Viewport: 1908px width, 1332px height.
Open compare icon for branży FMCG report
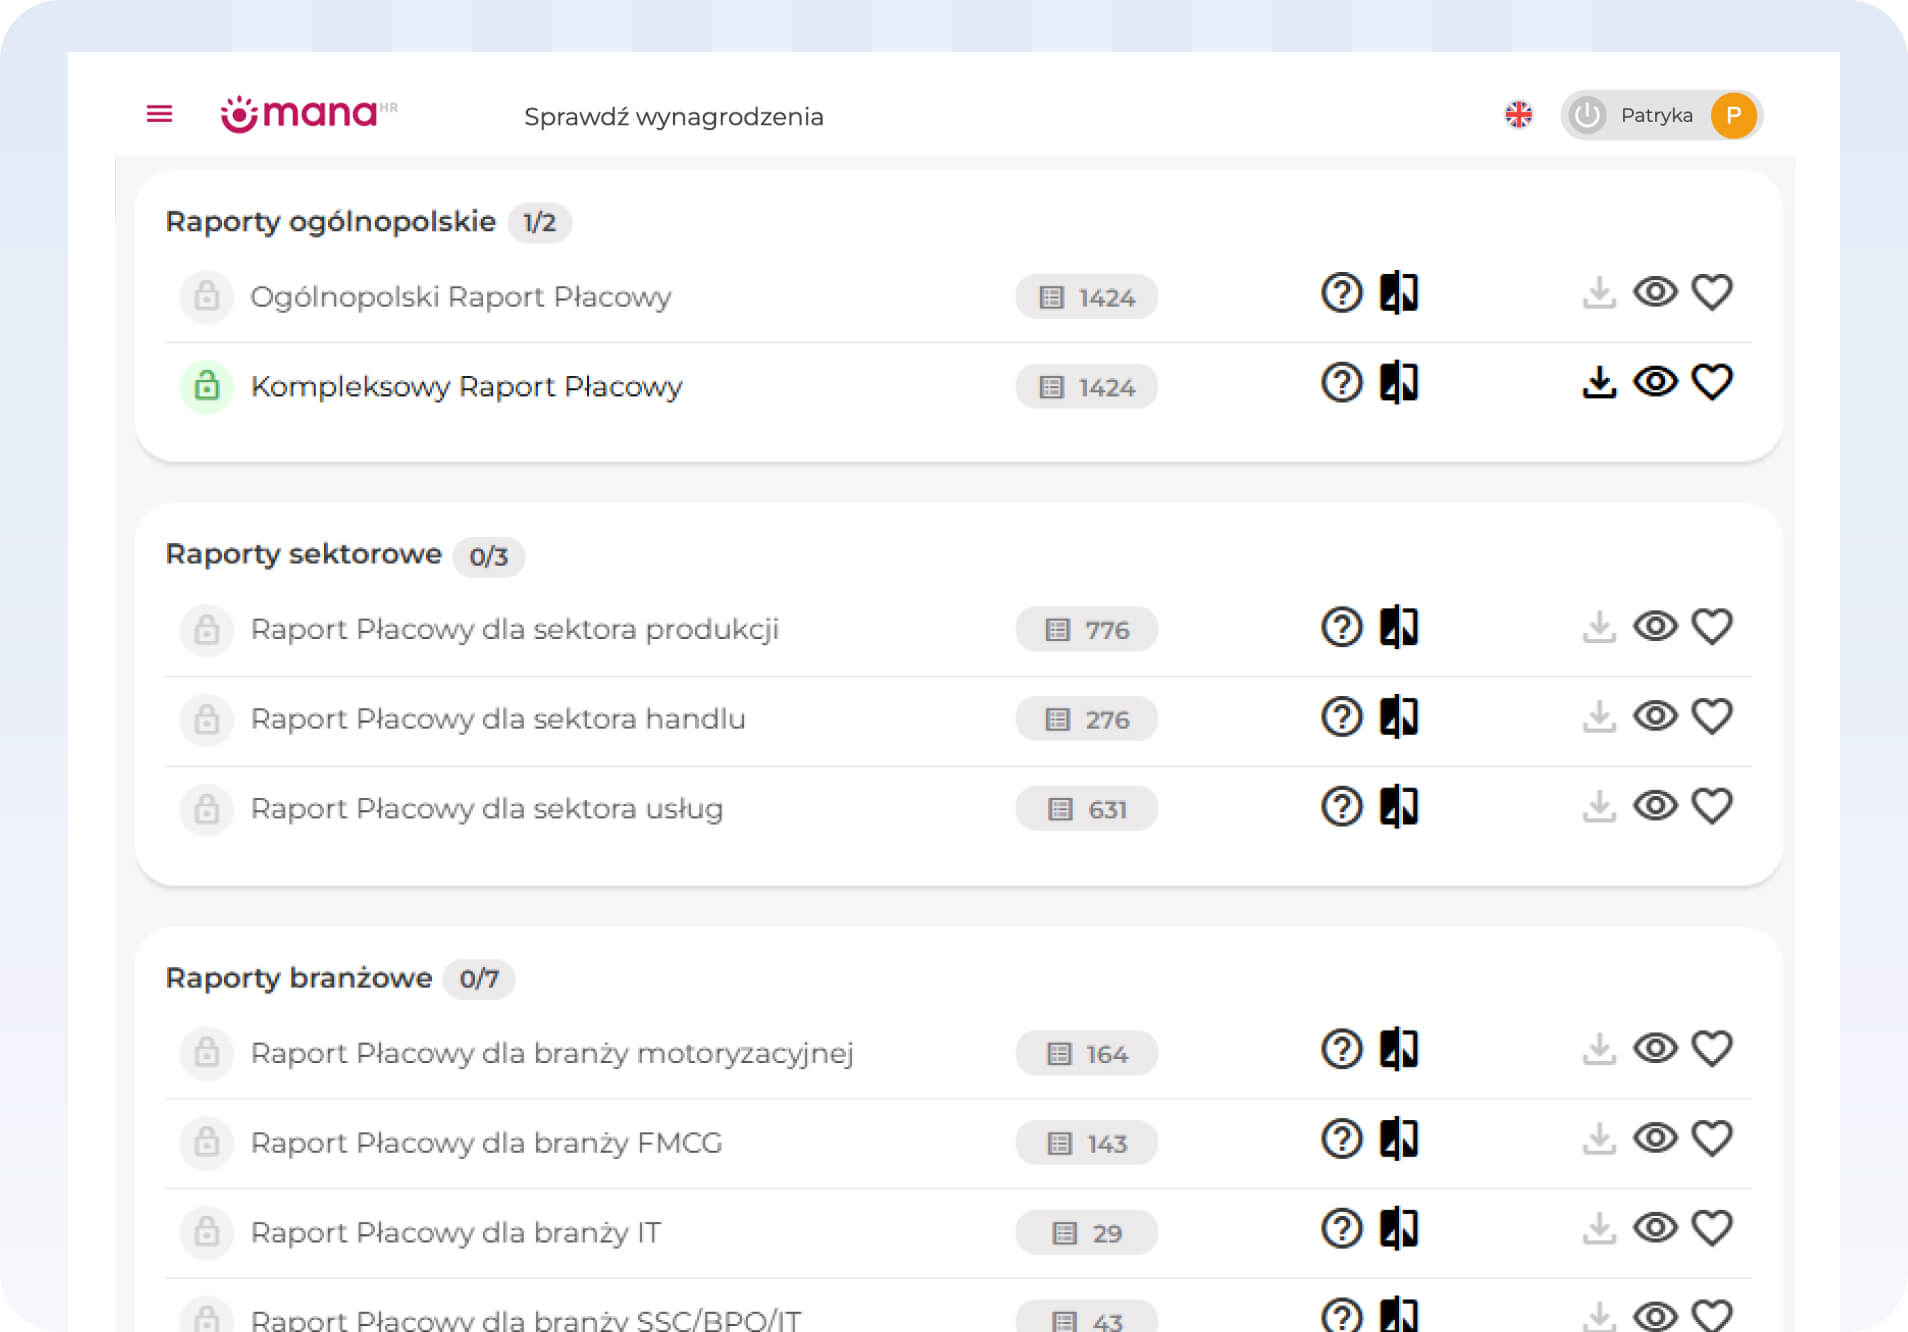(x=1398, y=1139)
